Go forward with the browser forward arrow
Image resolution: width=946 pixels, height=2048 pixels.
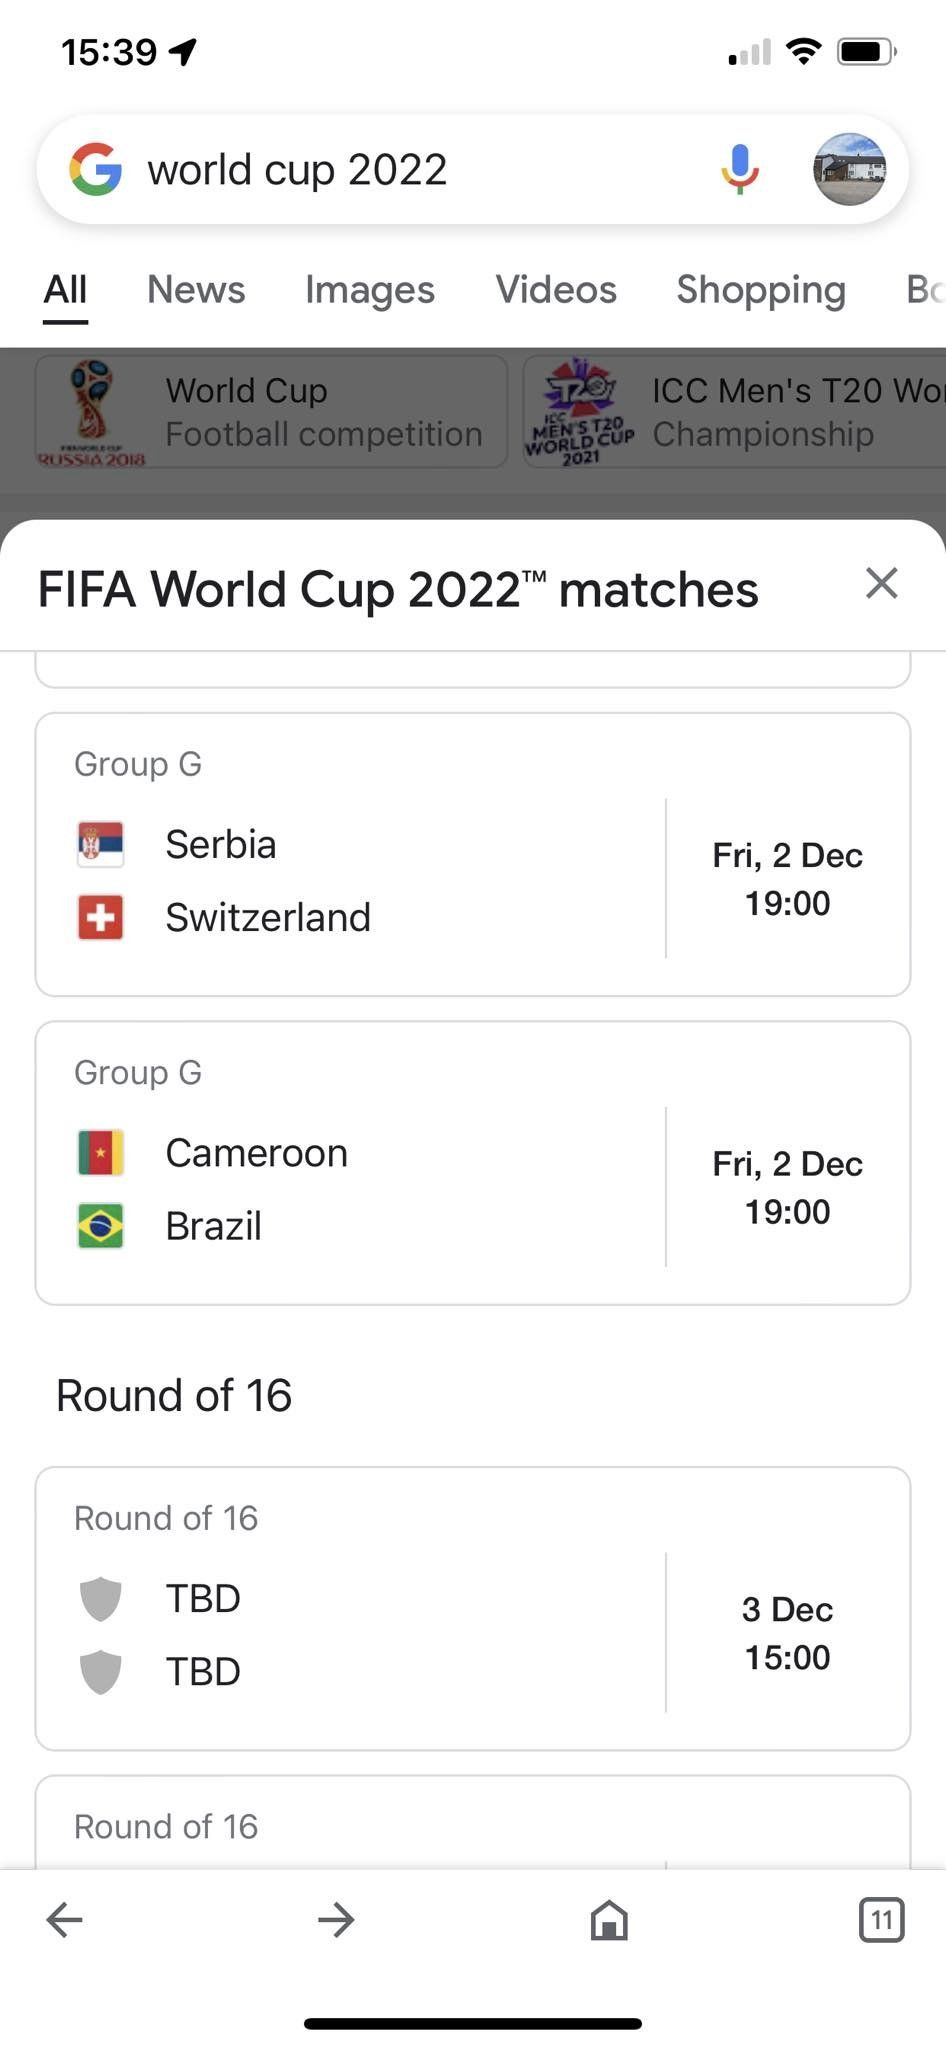tap(336, 1919)
